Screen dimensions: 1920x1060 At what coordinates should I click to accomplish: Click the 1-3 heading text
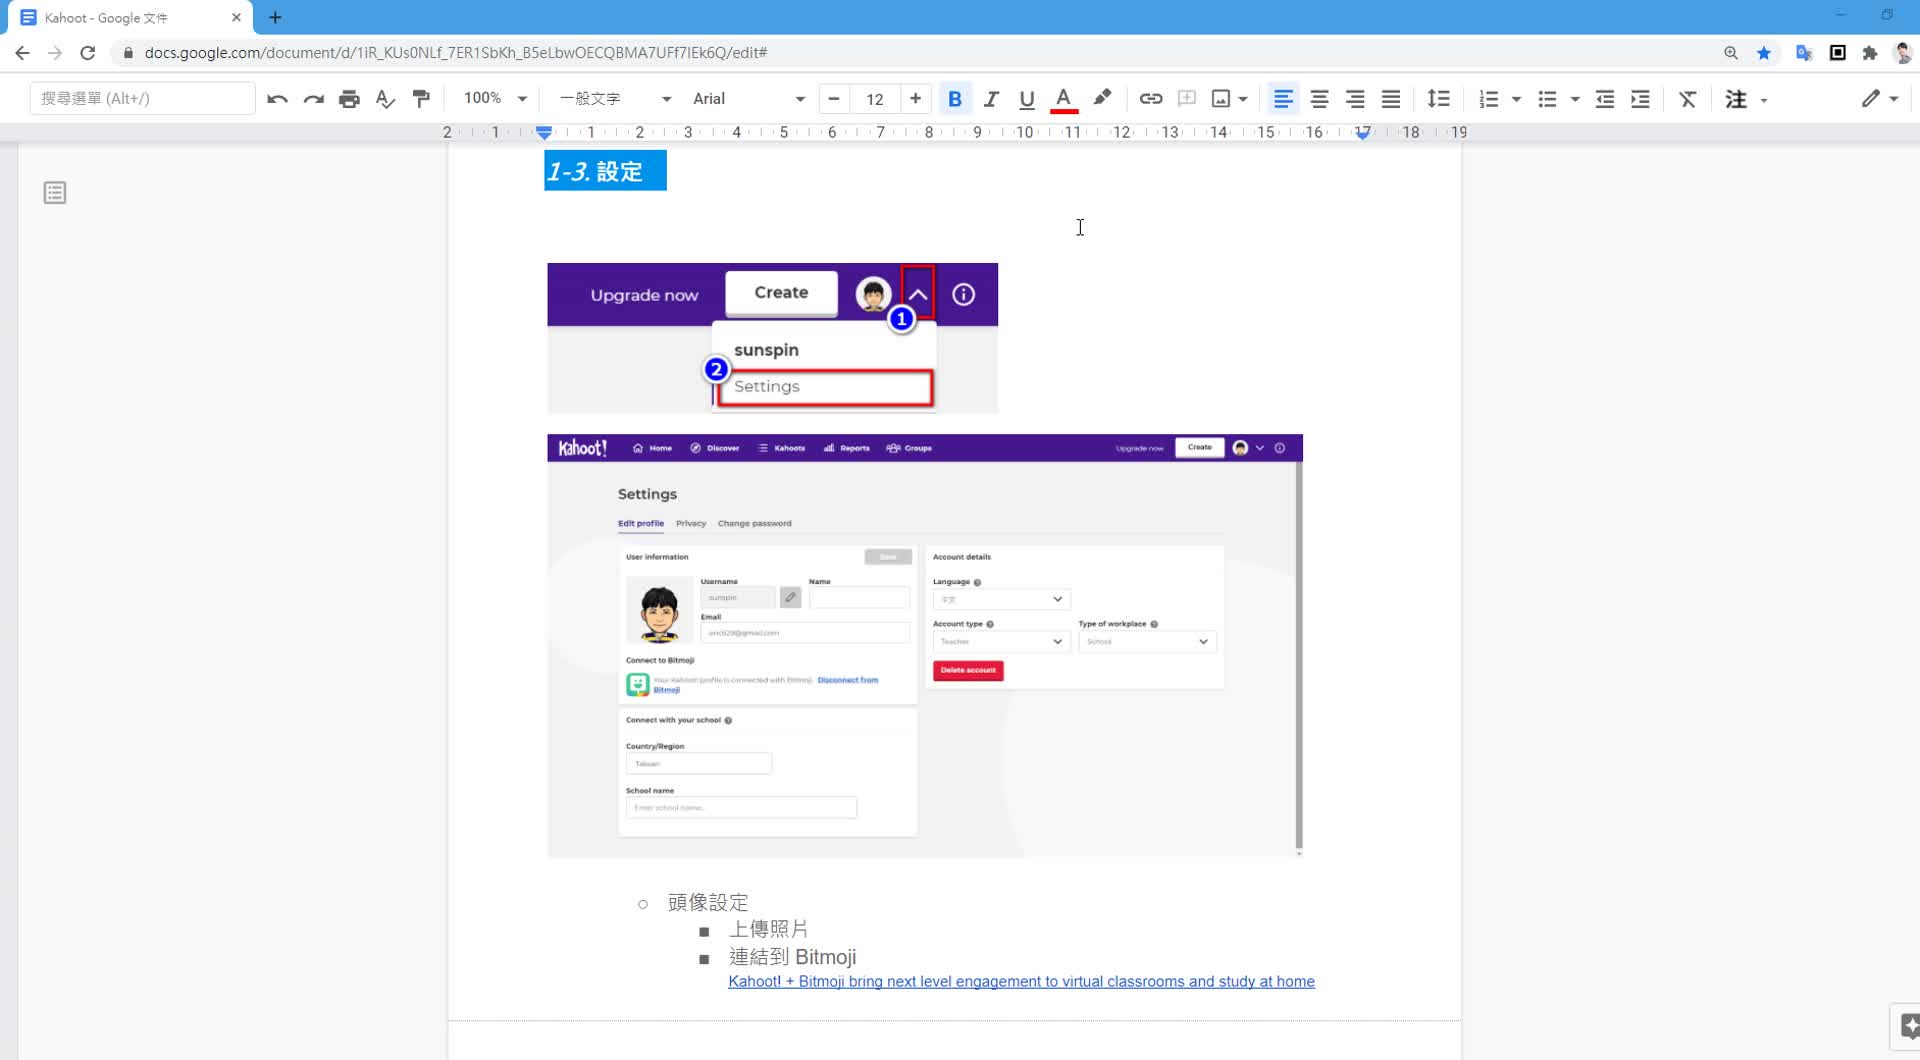point(605,171)
